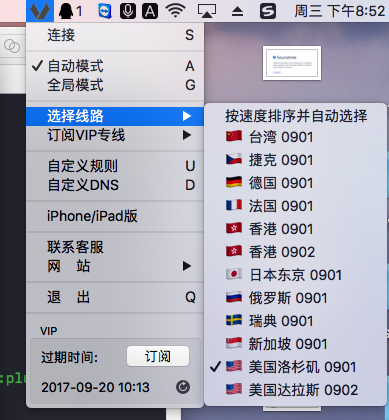
Task: Click the Sourcetree window thumbnail
Action: pyautogui.click(x=292, y=63)
